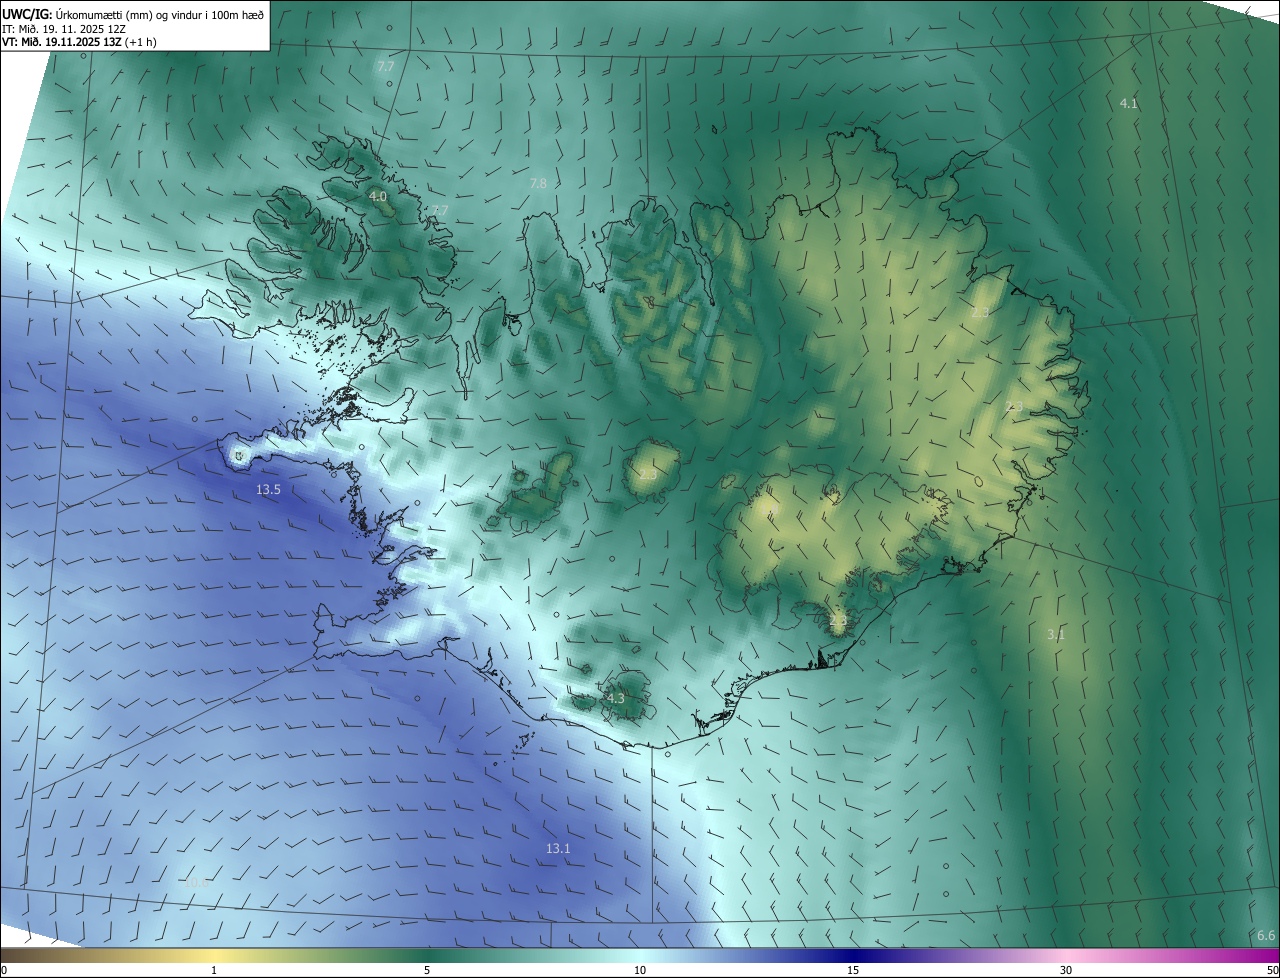
Task: Select the VT valid time line reading 13Z
Action: (x=79, y=42)
